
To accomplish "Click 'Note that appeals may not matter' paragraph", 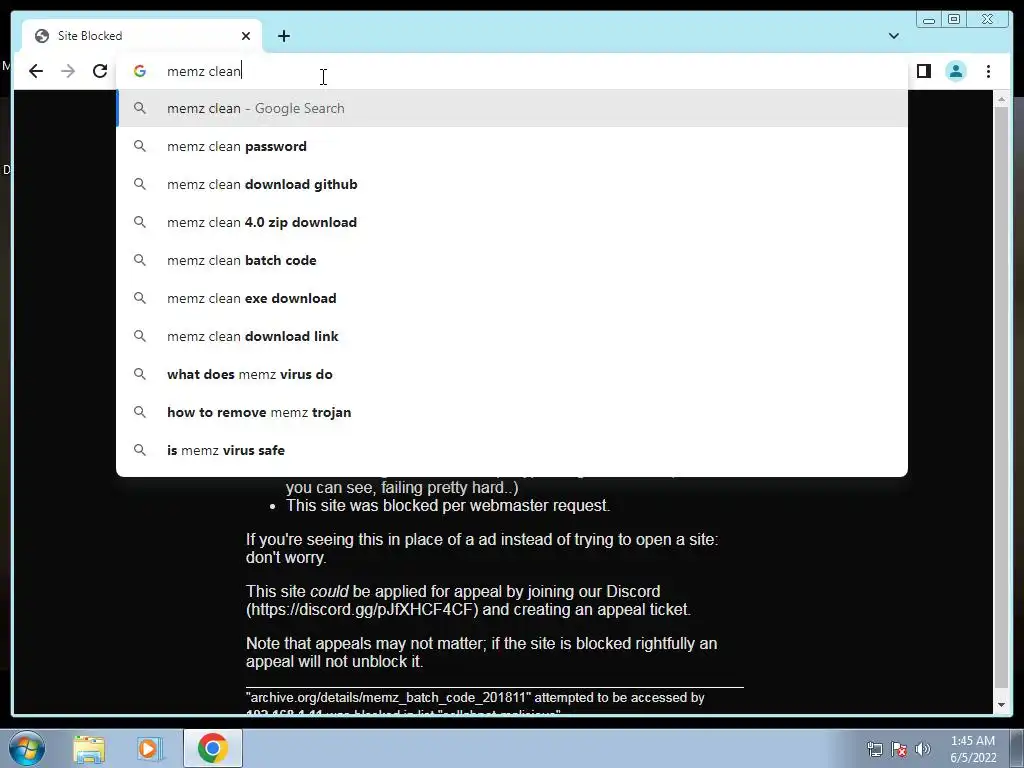I will coord(481,652).
